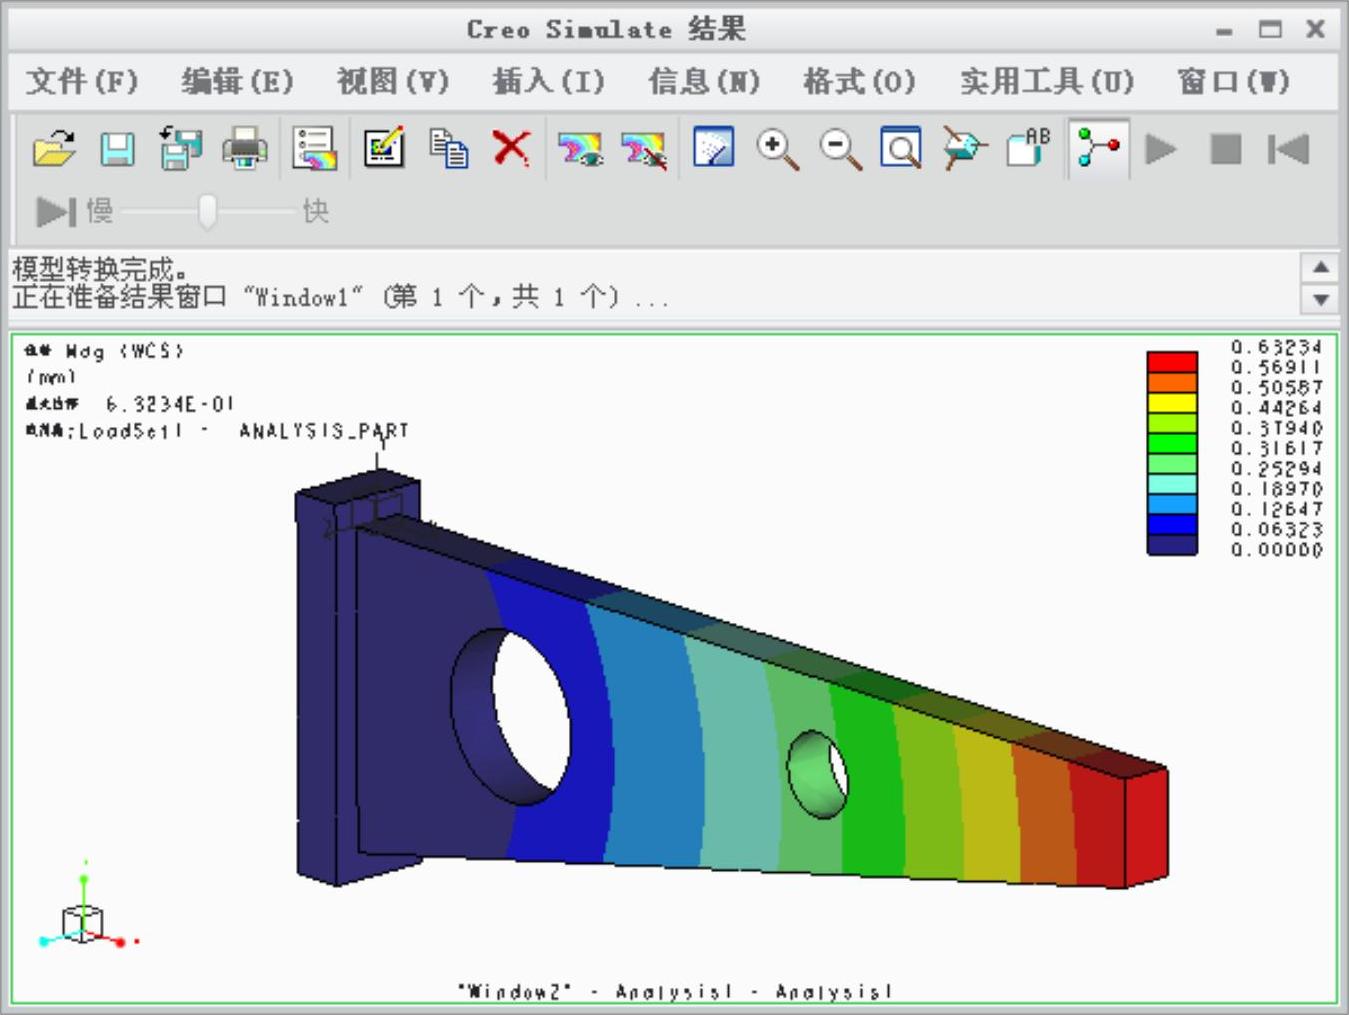The image size is (1349, 1015).
Task: Stop the animation with the square button
Action: pyautogui.click(x=1226, y=150)
